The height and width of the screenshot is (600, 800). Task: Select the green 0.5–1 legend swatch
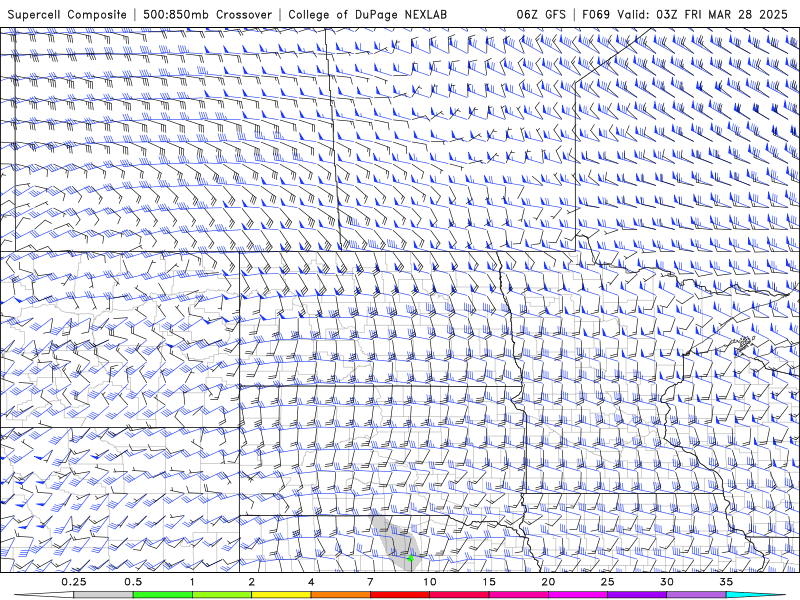(162, 595)
